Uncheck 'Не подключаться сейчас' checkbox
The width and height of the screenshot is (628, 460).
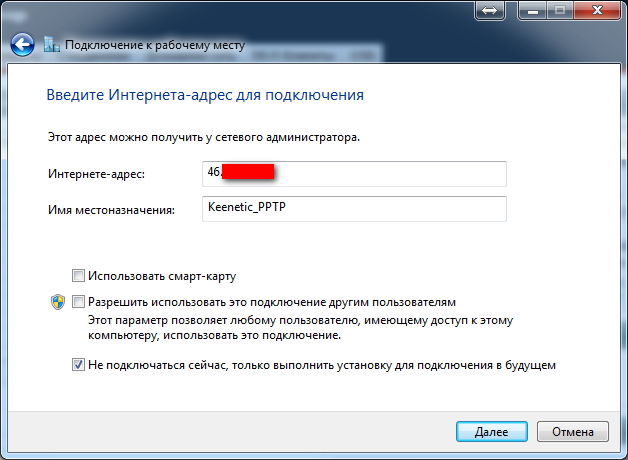[x=78, y=365]
